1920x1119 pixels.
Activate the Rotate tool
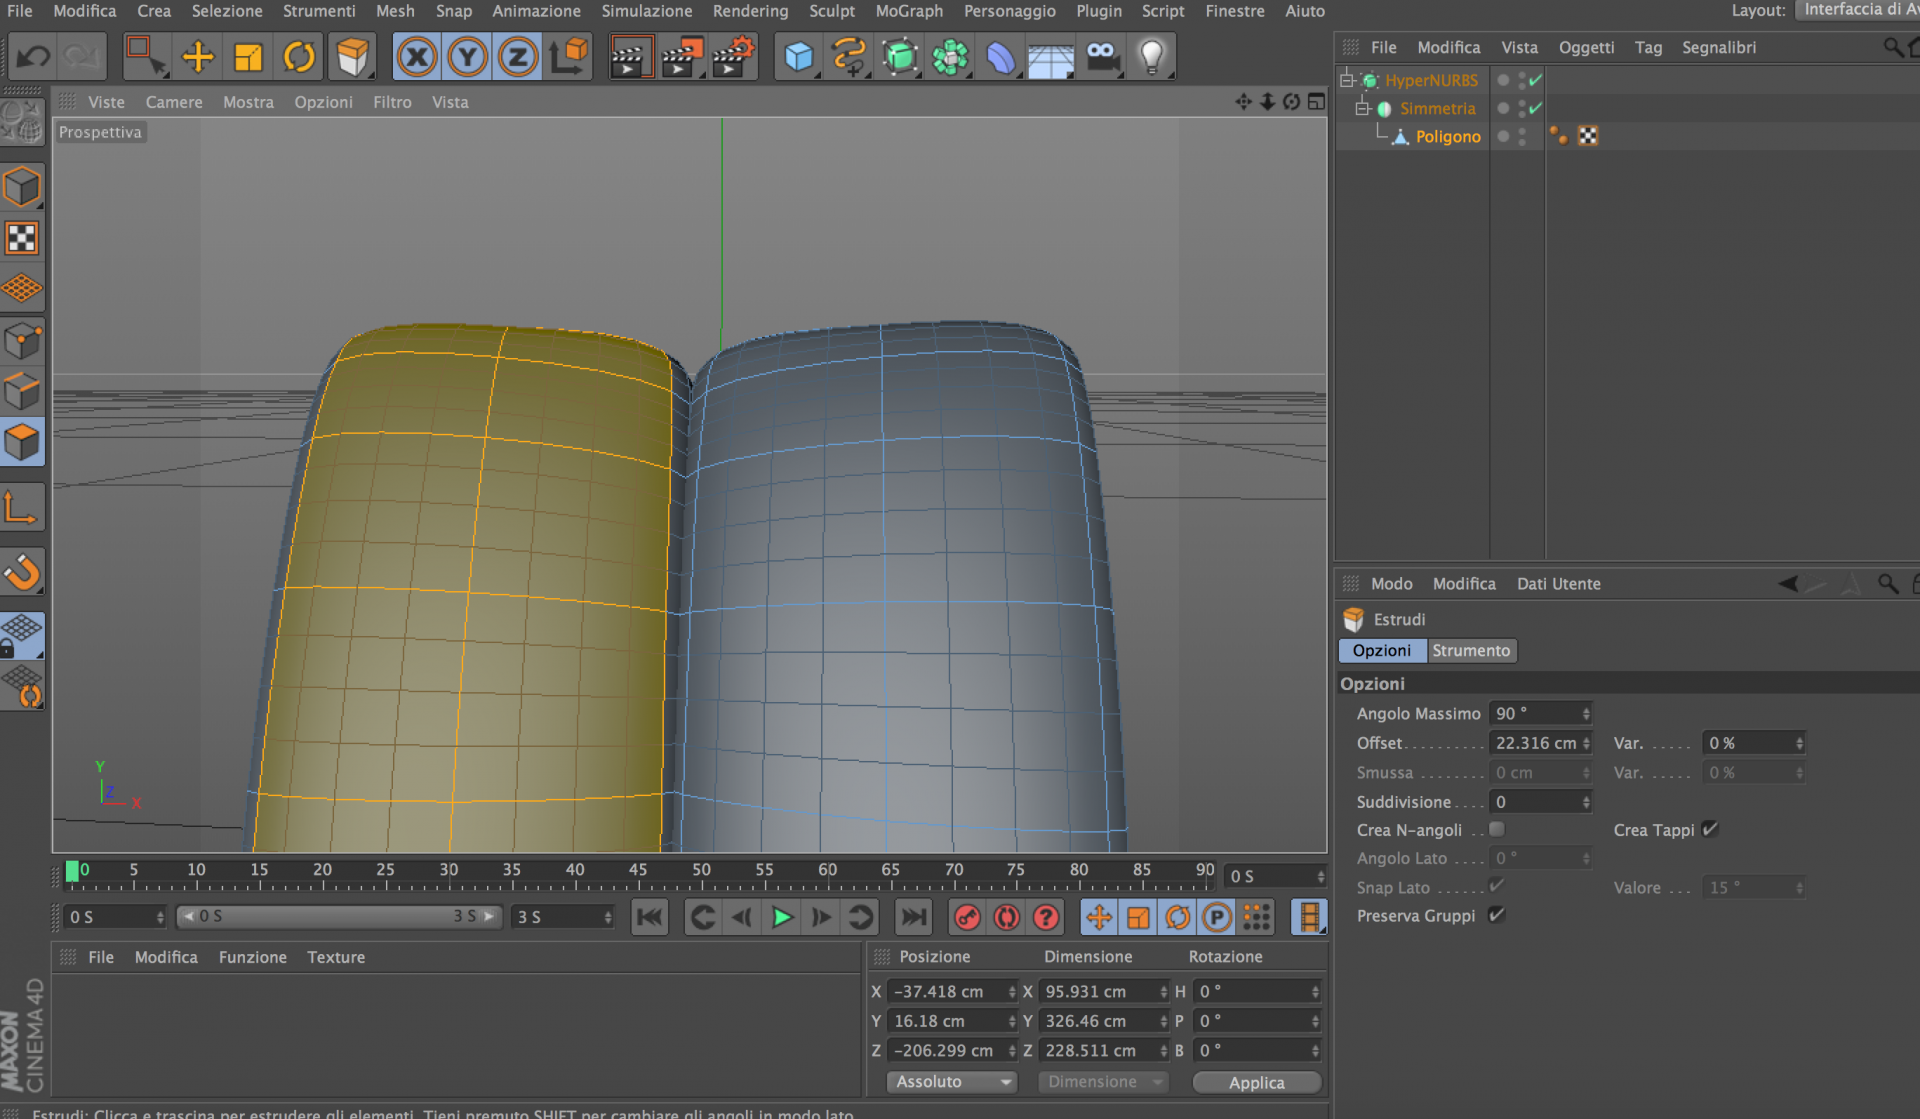click(x=299, y=57)
